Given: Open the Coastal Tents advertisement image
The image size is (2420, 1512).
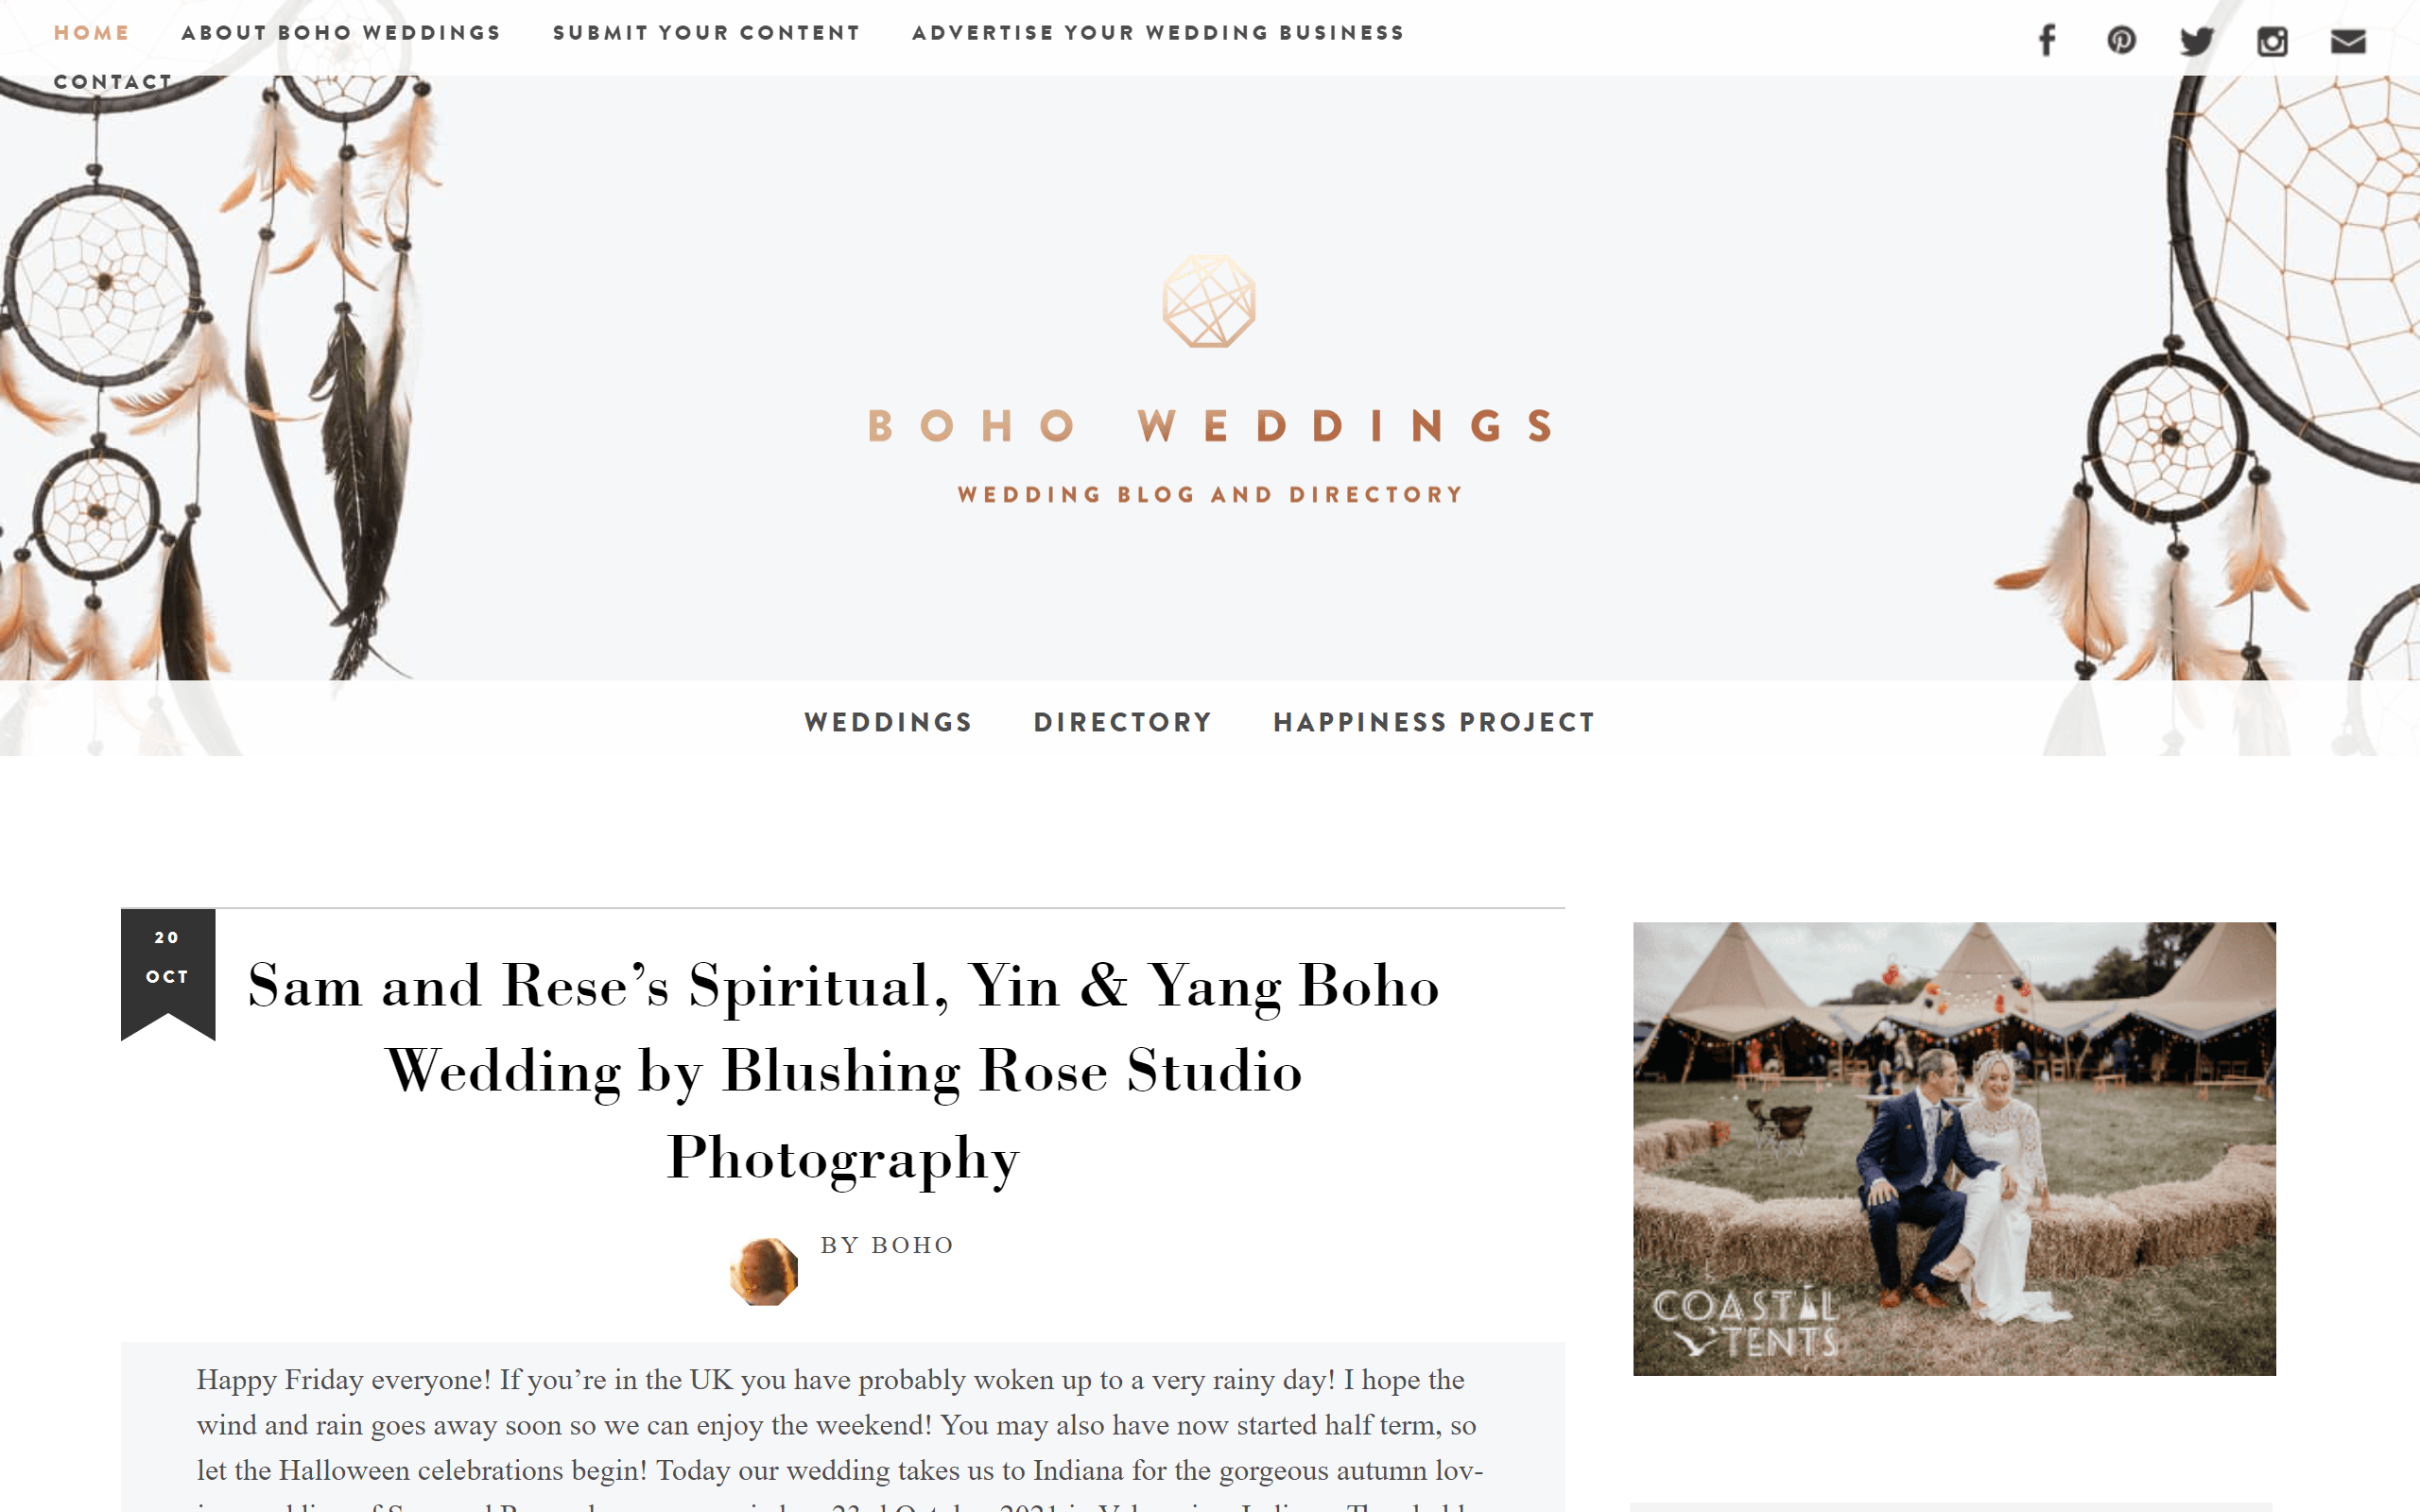Looking at the screenshot, I should coord(1954,1148).
